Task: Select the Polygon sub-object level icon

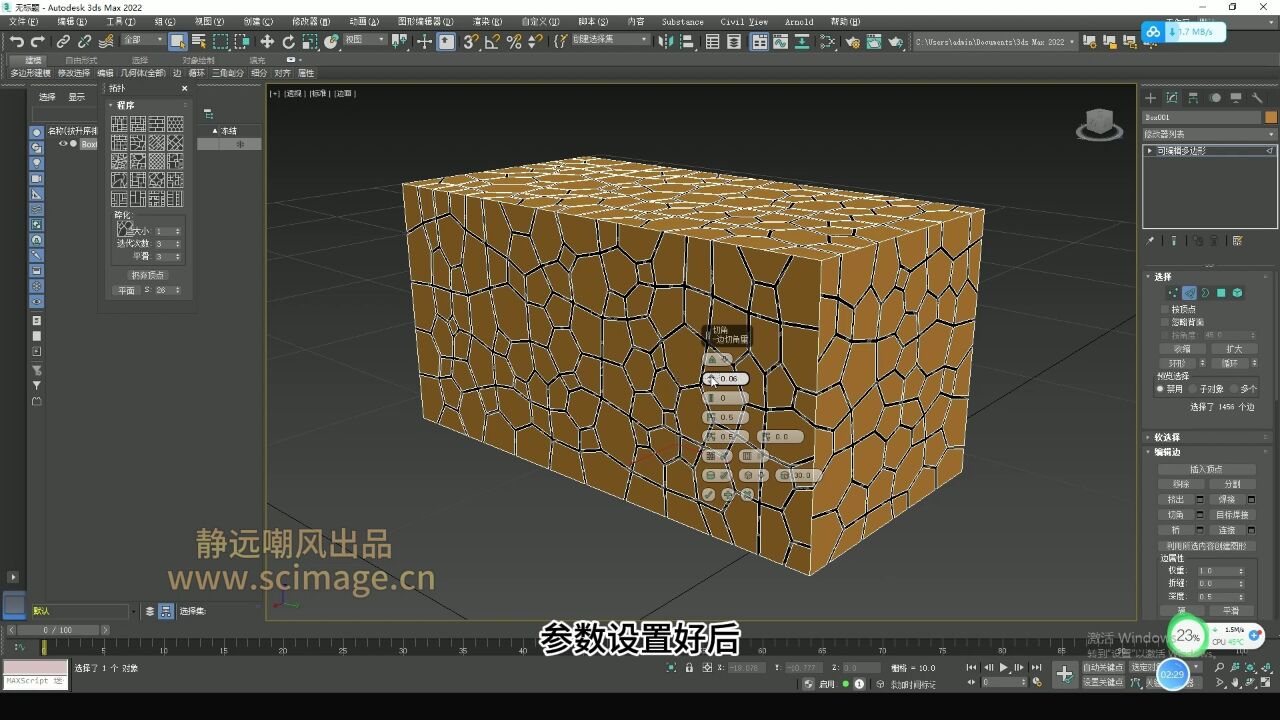Action: pos(1221,293)
